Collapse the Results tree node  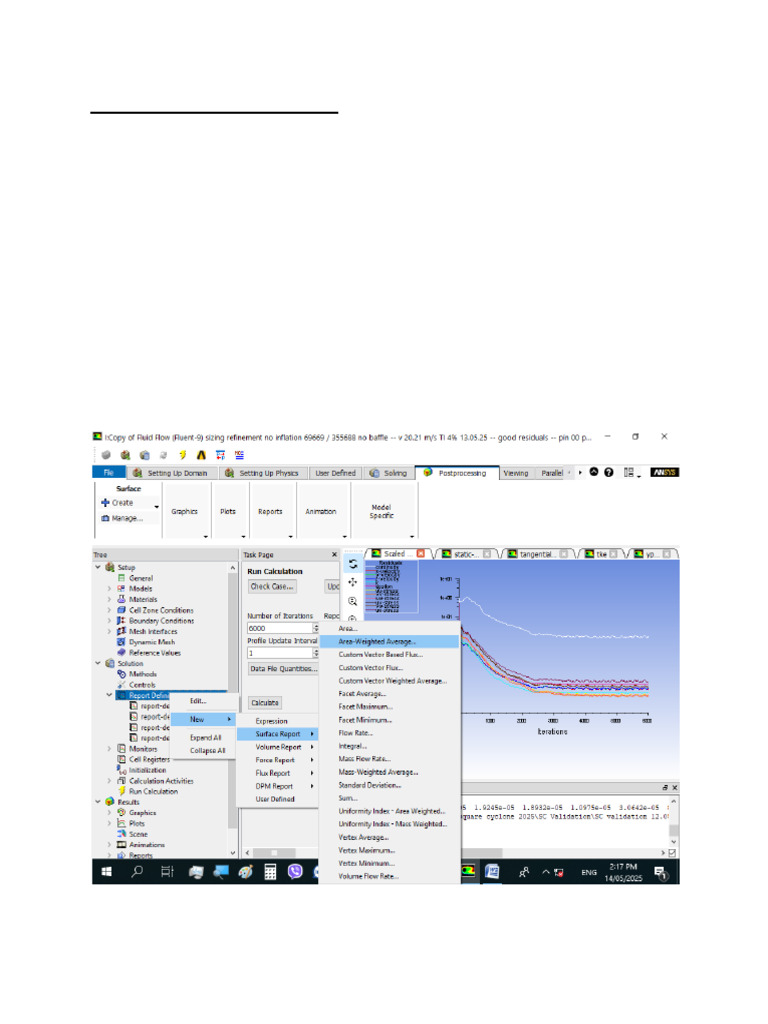tap(98, 801)
